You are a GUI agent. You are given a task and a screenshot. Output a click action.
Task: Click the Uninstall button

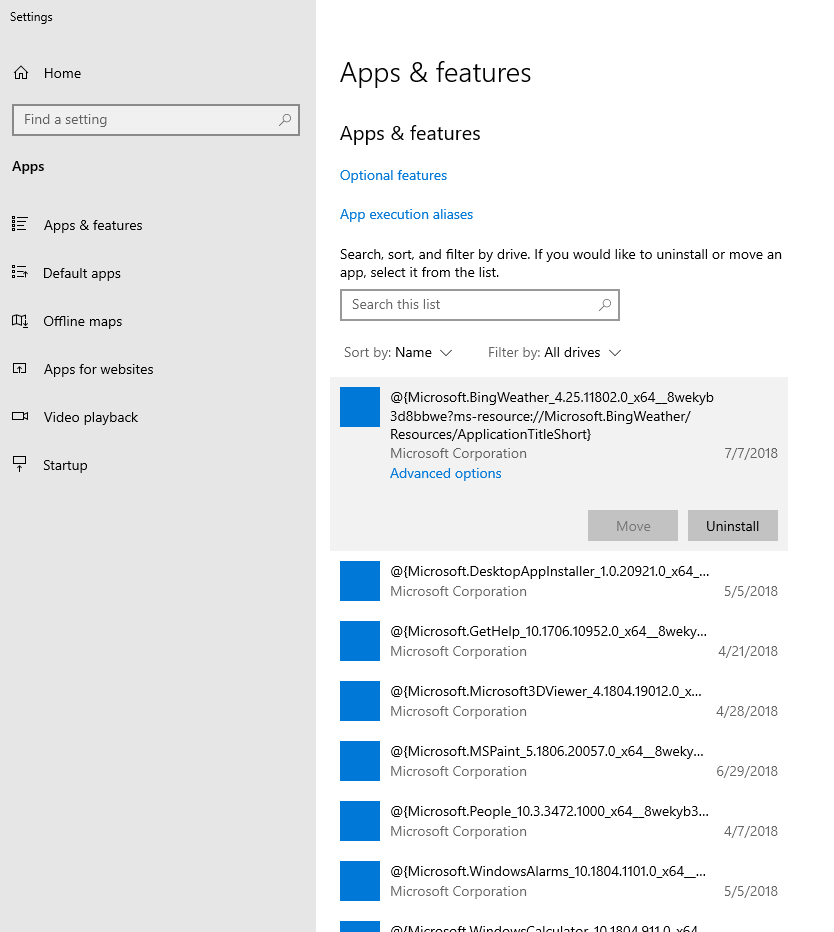click(x=732, y=525)
